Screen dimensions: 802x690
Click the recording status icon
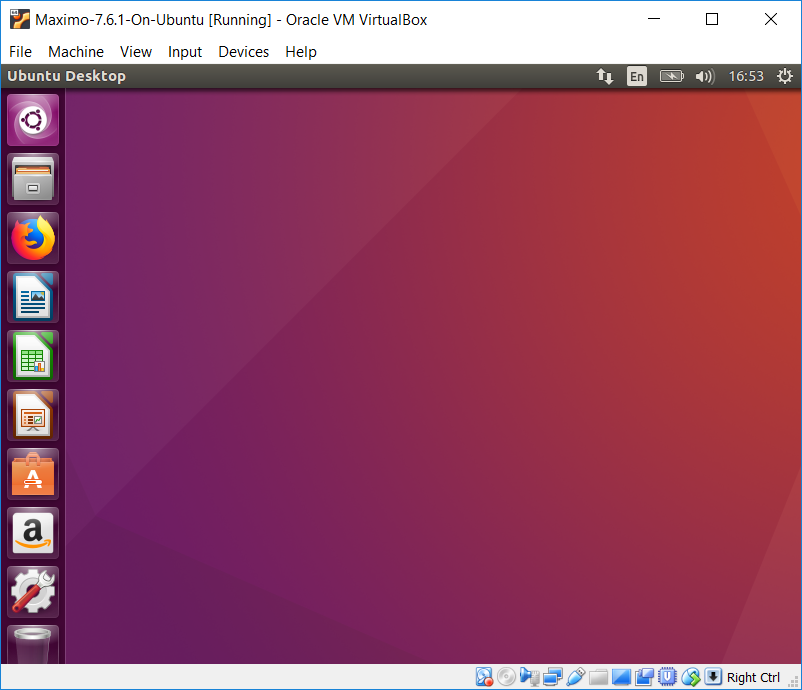(x=644, y=677)
